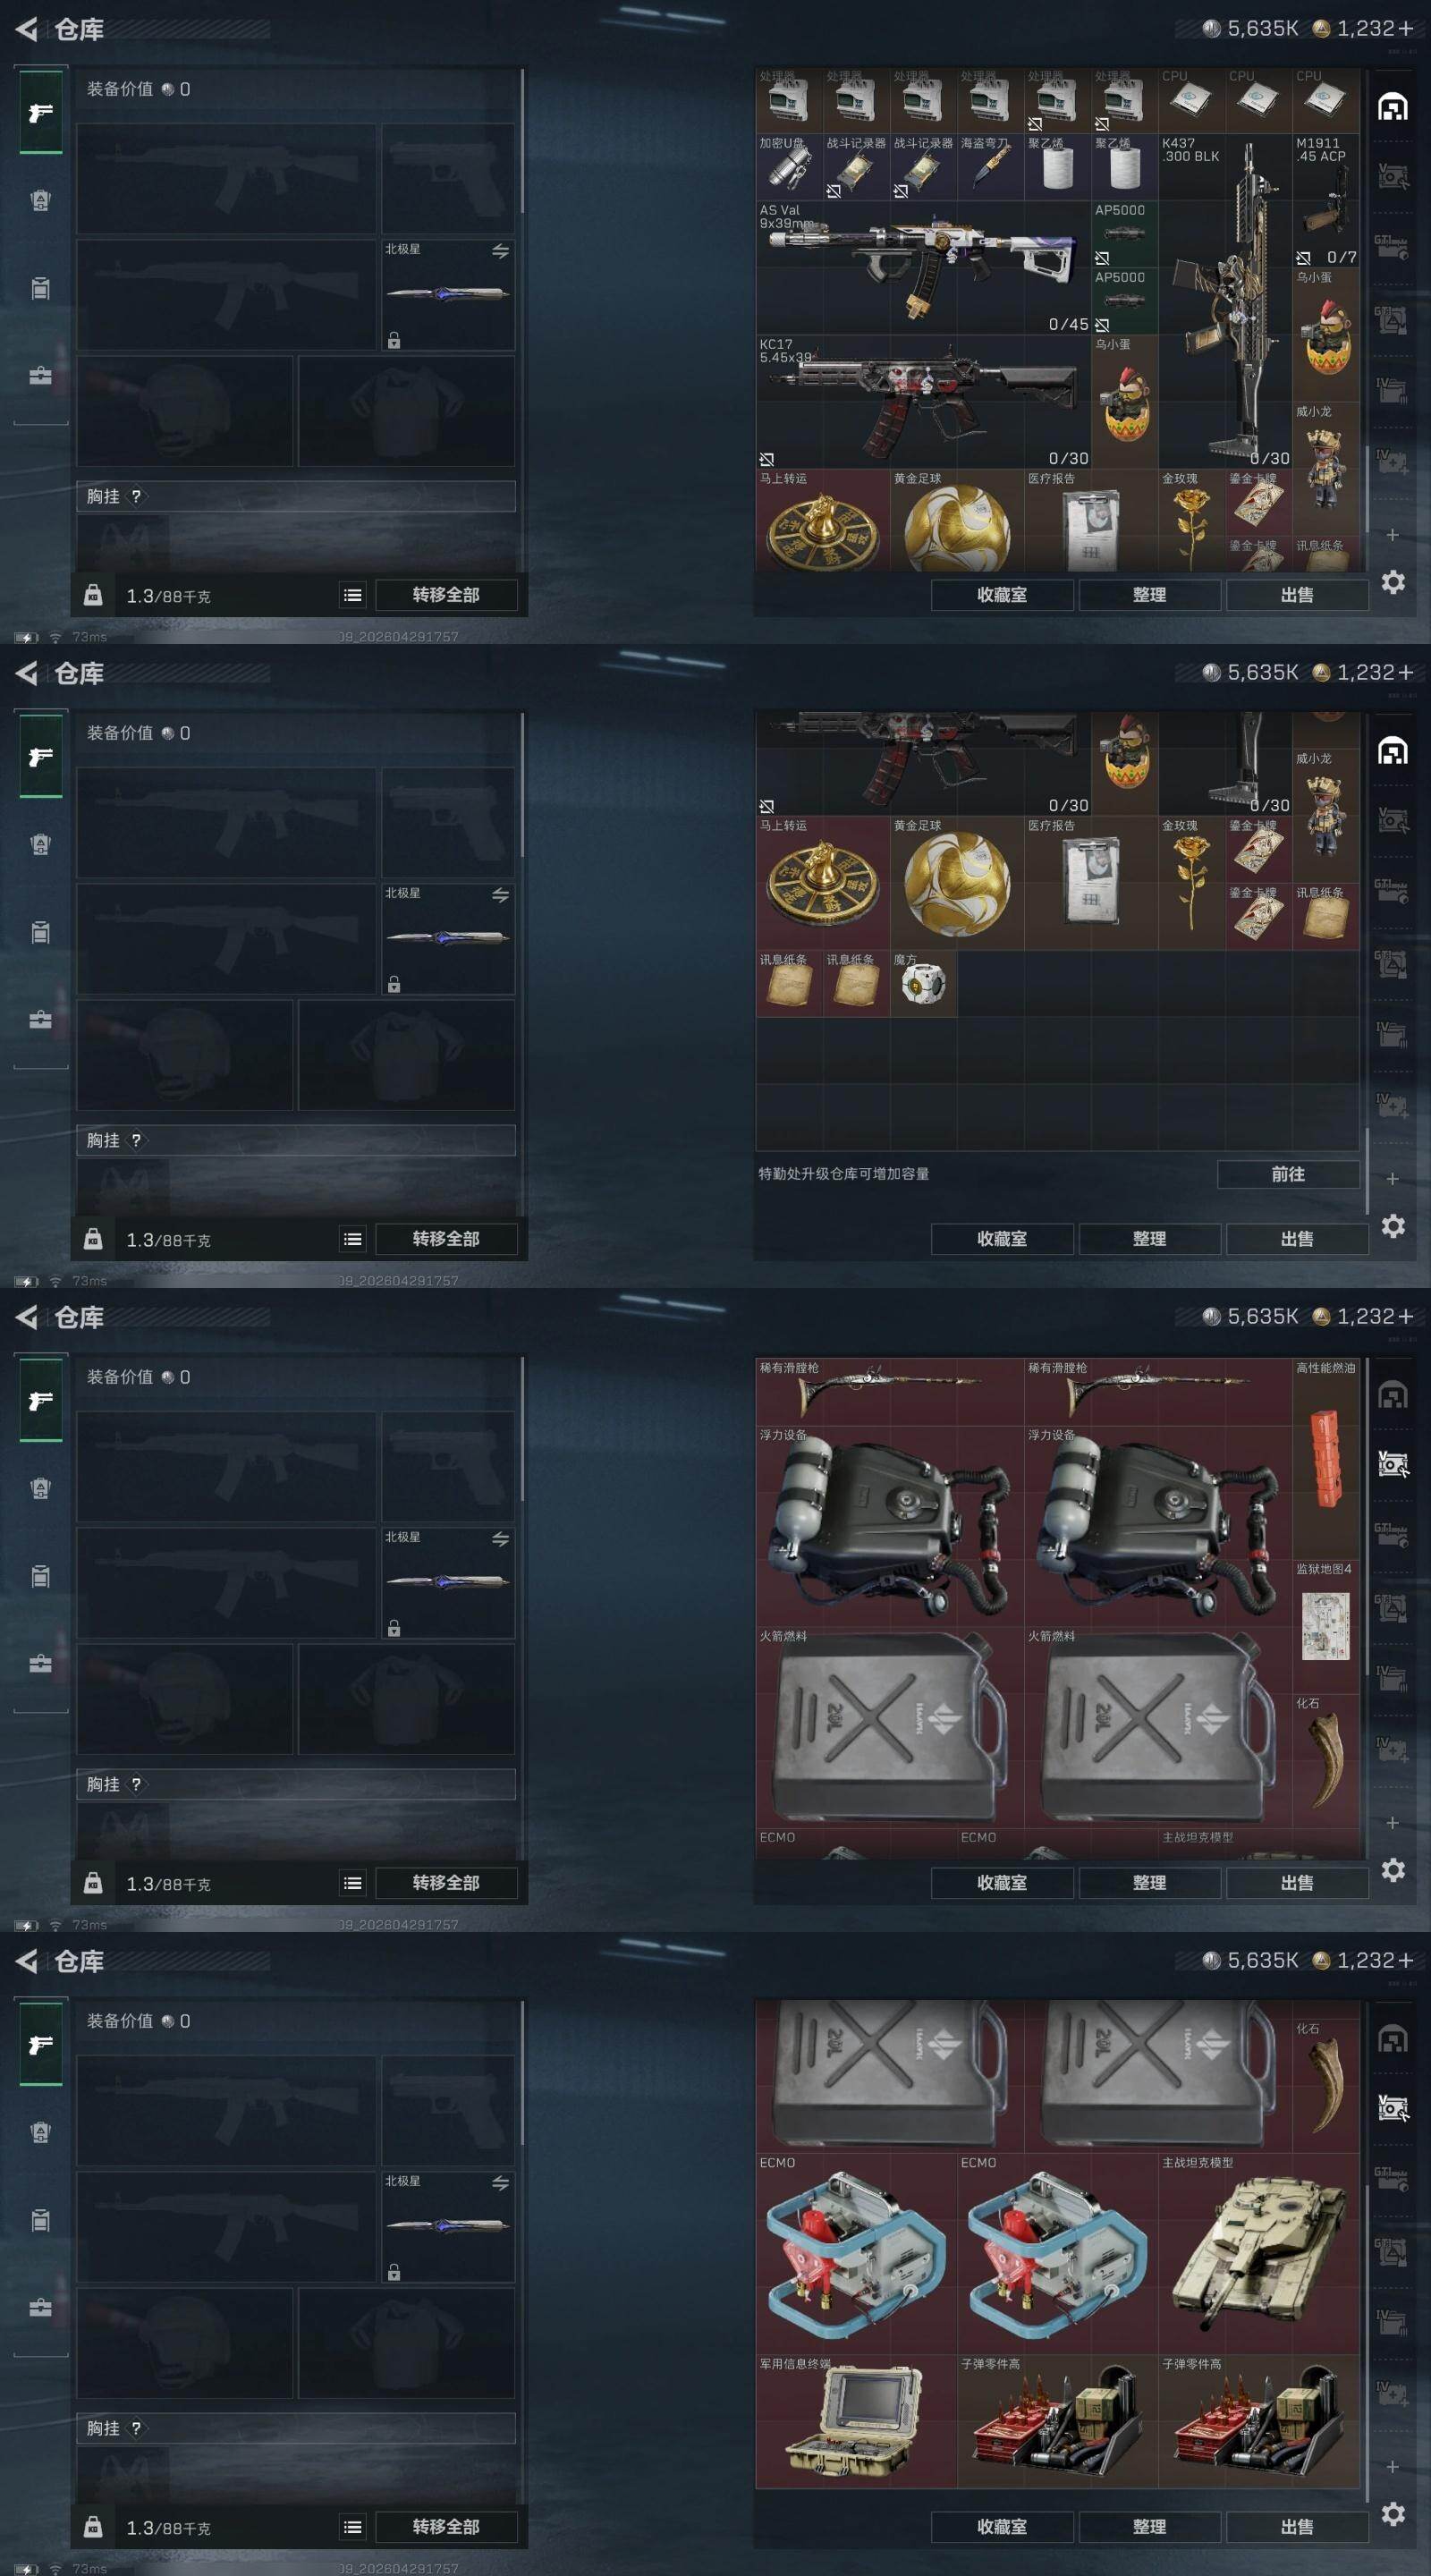Image resolution: width=1431 pixels, height=2576 pixels.
Task: Select the KC17 5.45x39 rifle
Action: pyautogui.click(x=922, y=402)
